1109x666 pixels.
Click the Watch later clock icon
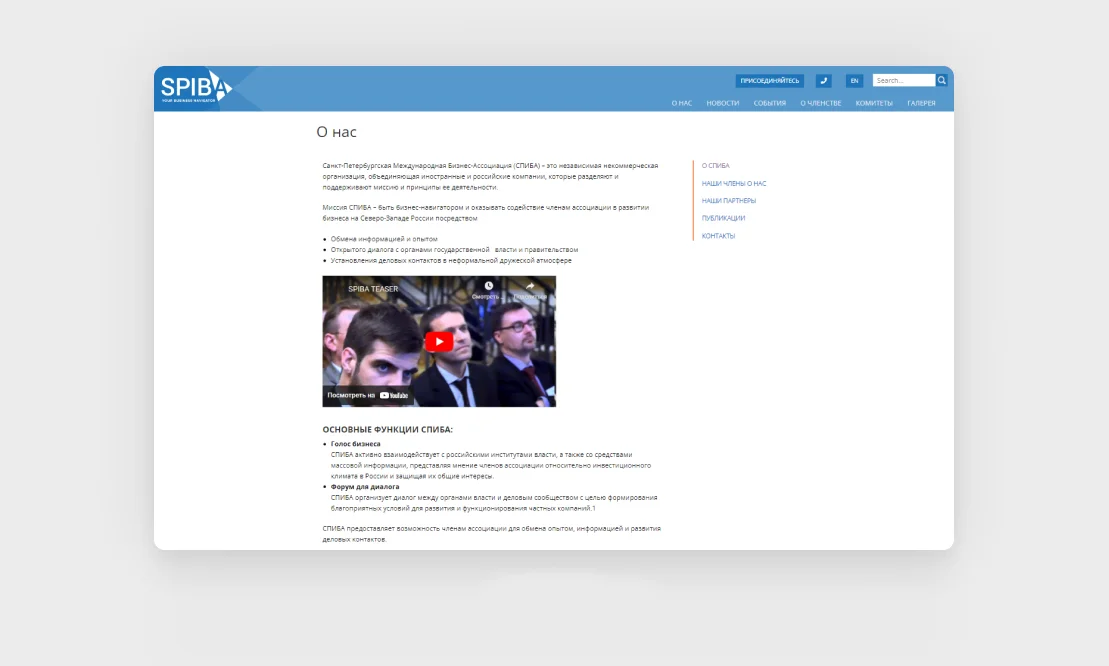[x=488, y=286]
